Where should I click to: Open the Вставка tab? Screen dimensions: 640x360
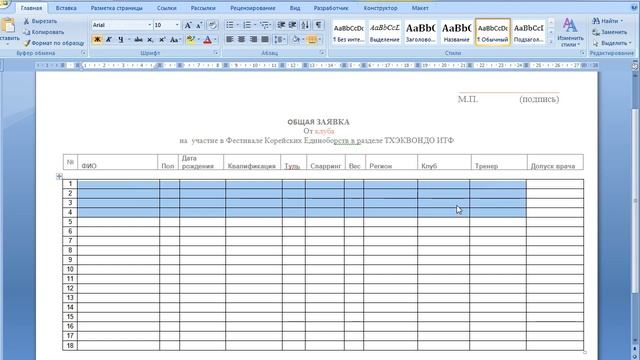tap(66, 8)
